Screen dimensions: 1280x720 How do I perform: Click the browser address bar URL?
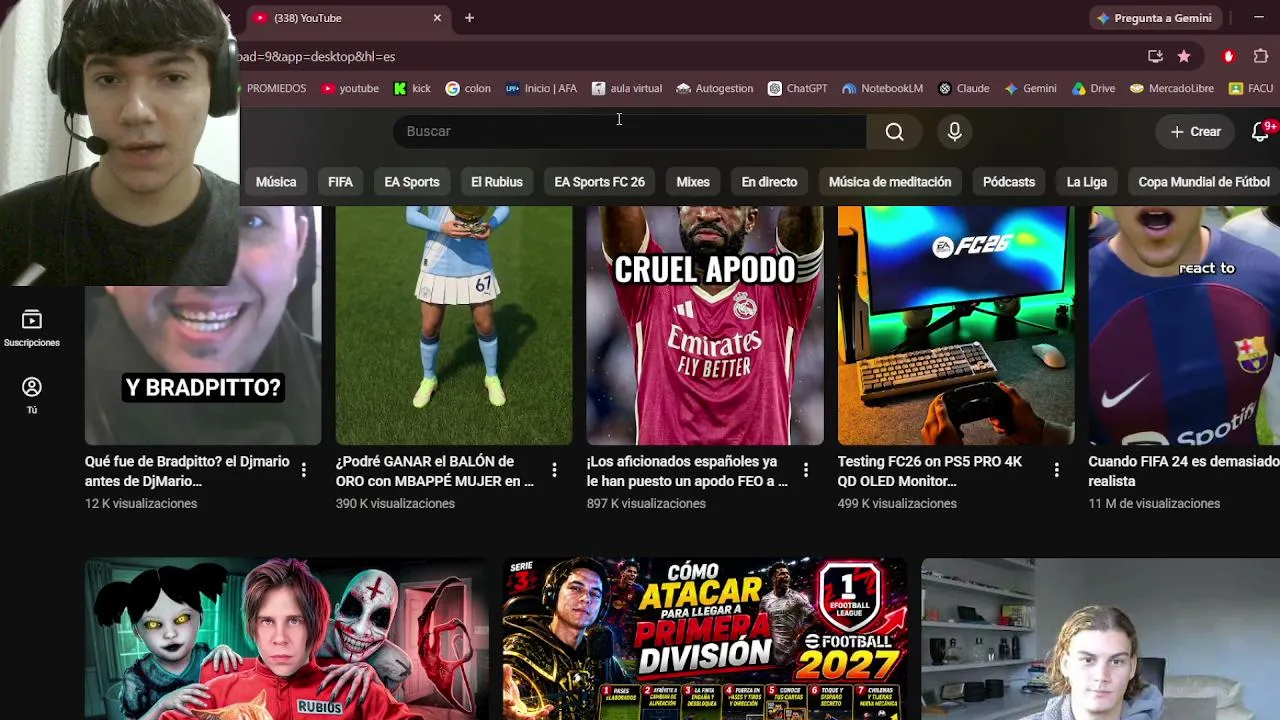coord(317,57)
